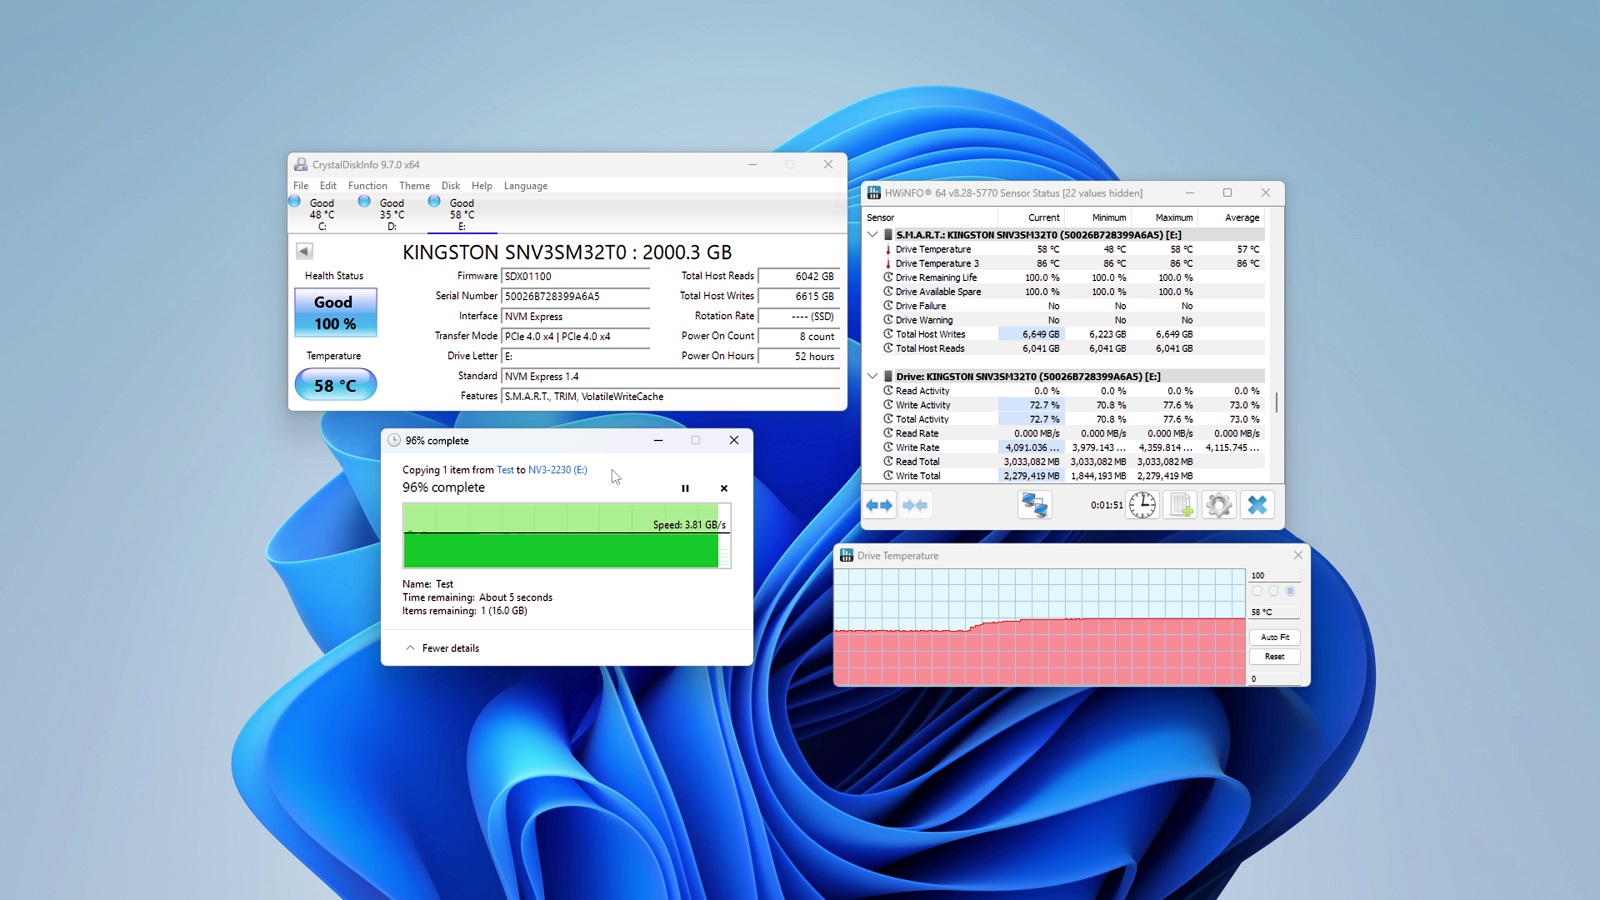Screen dimensions: 1600x900
Task: Collapse copy dialog with Fewer details
Action: 442,648
